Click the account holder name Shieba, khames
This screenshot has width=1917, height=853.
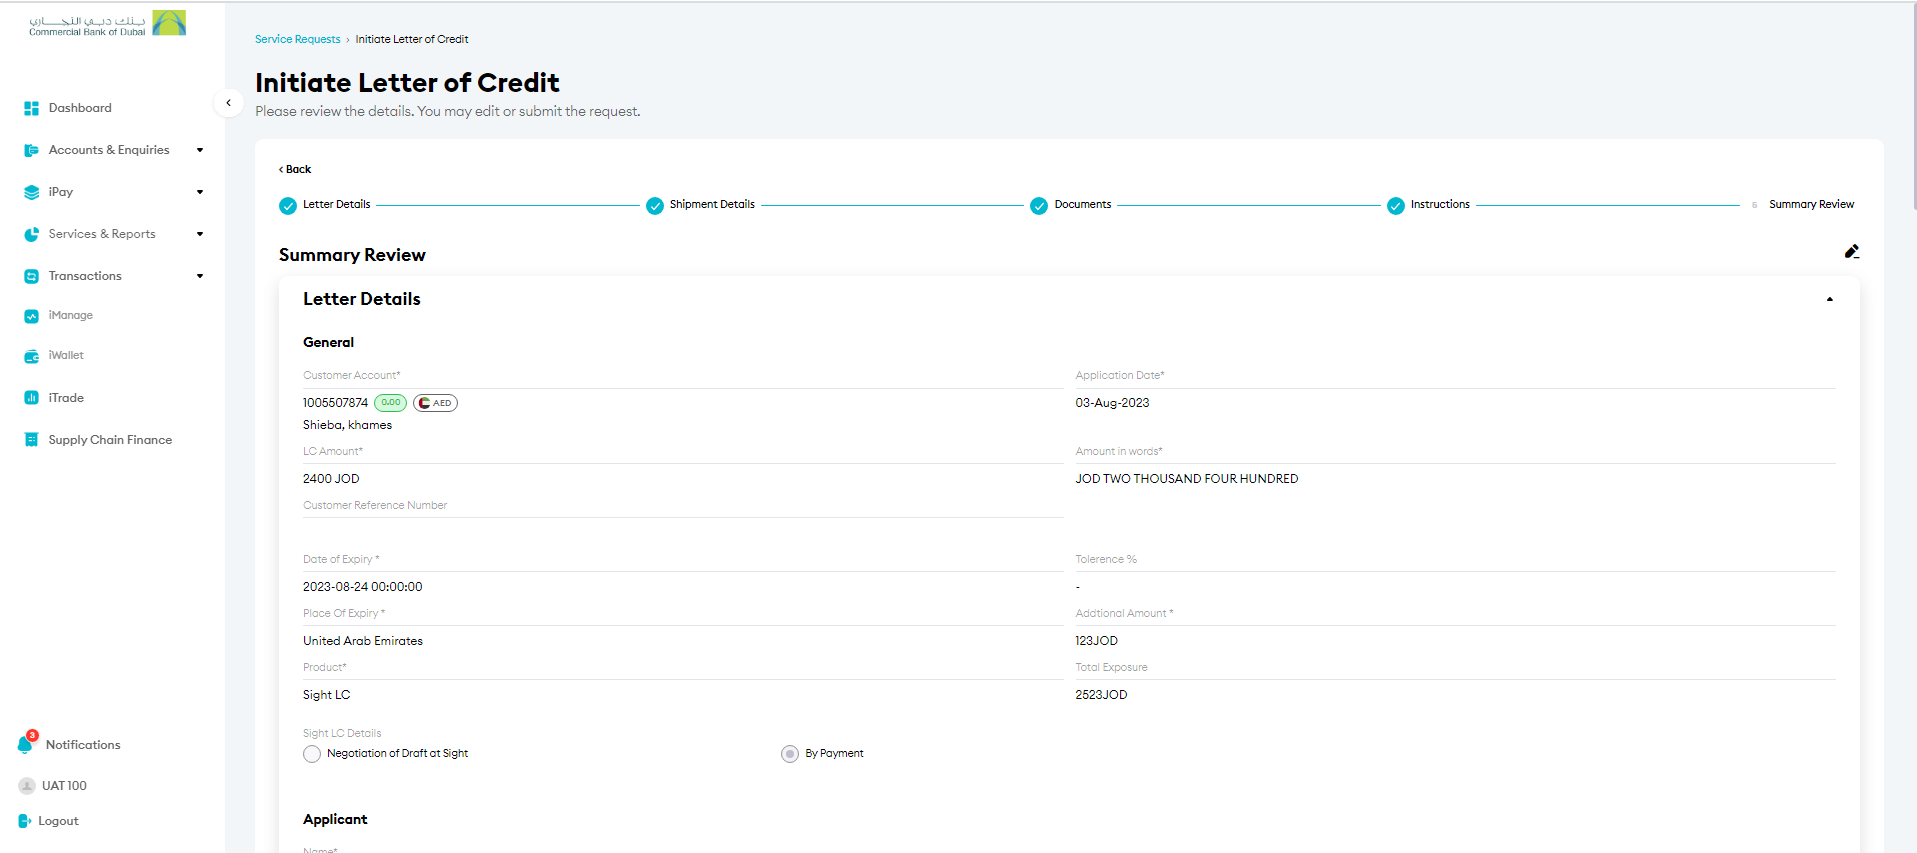click(x=347, y=425)
